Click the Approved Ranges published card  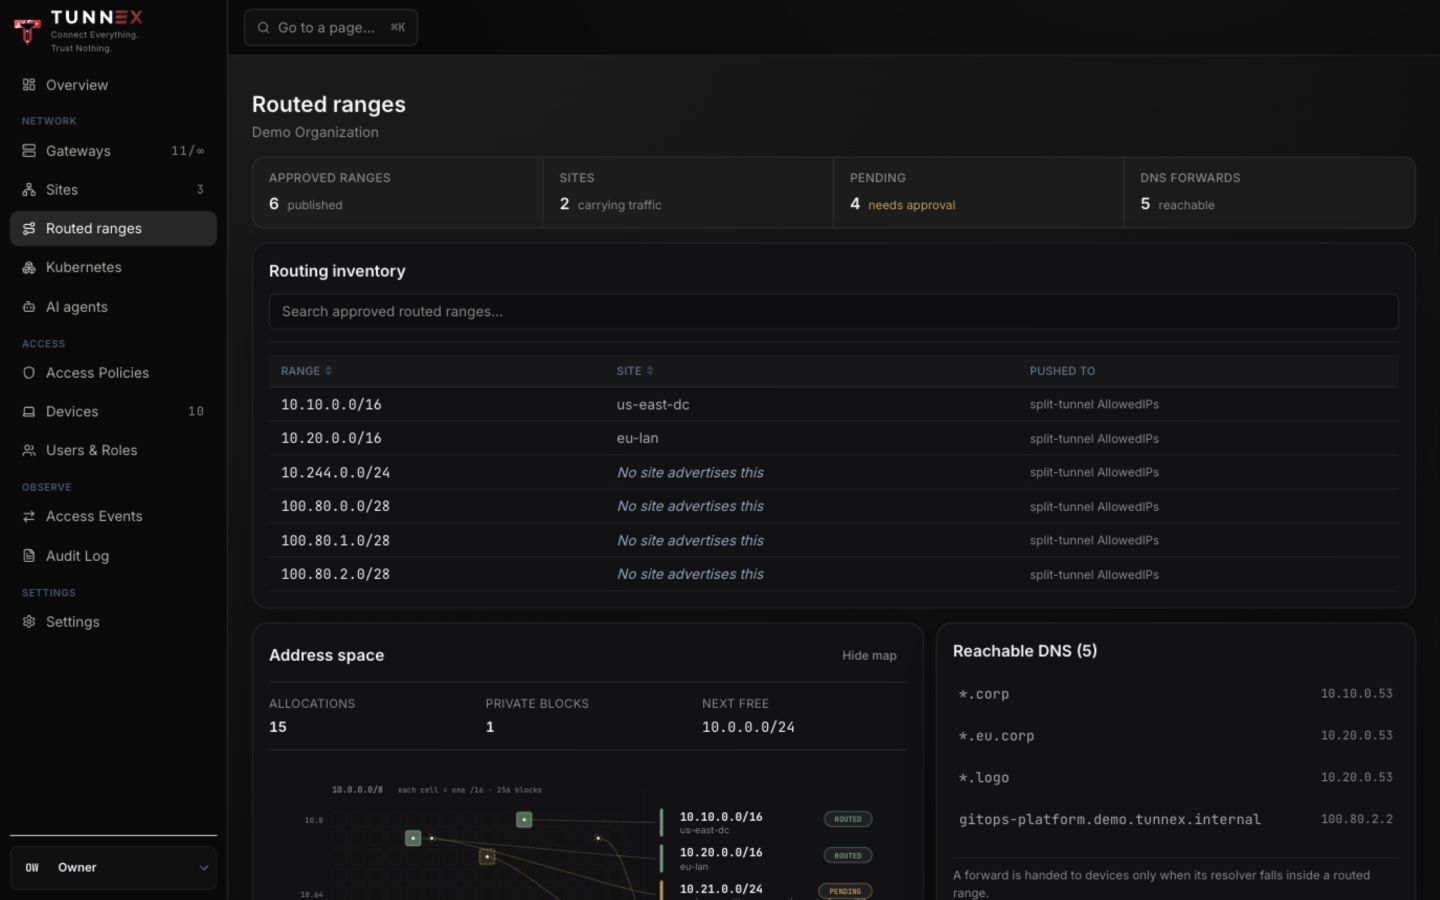click(x=398, y=192)
